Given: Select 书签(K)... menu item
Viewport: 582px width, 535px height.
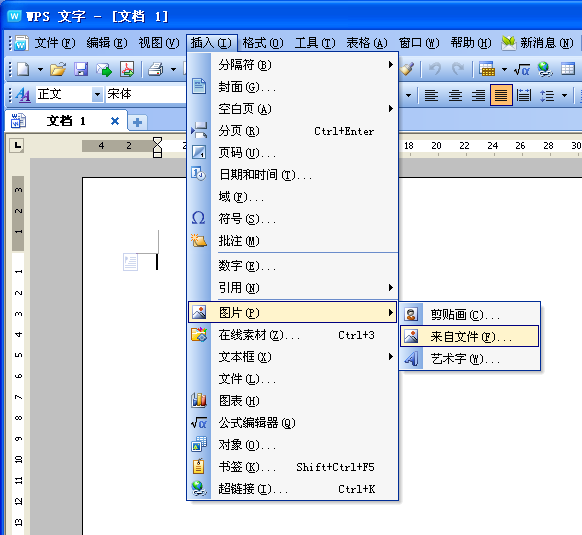Looking at the screenshot, I should coord(293,467).
